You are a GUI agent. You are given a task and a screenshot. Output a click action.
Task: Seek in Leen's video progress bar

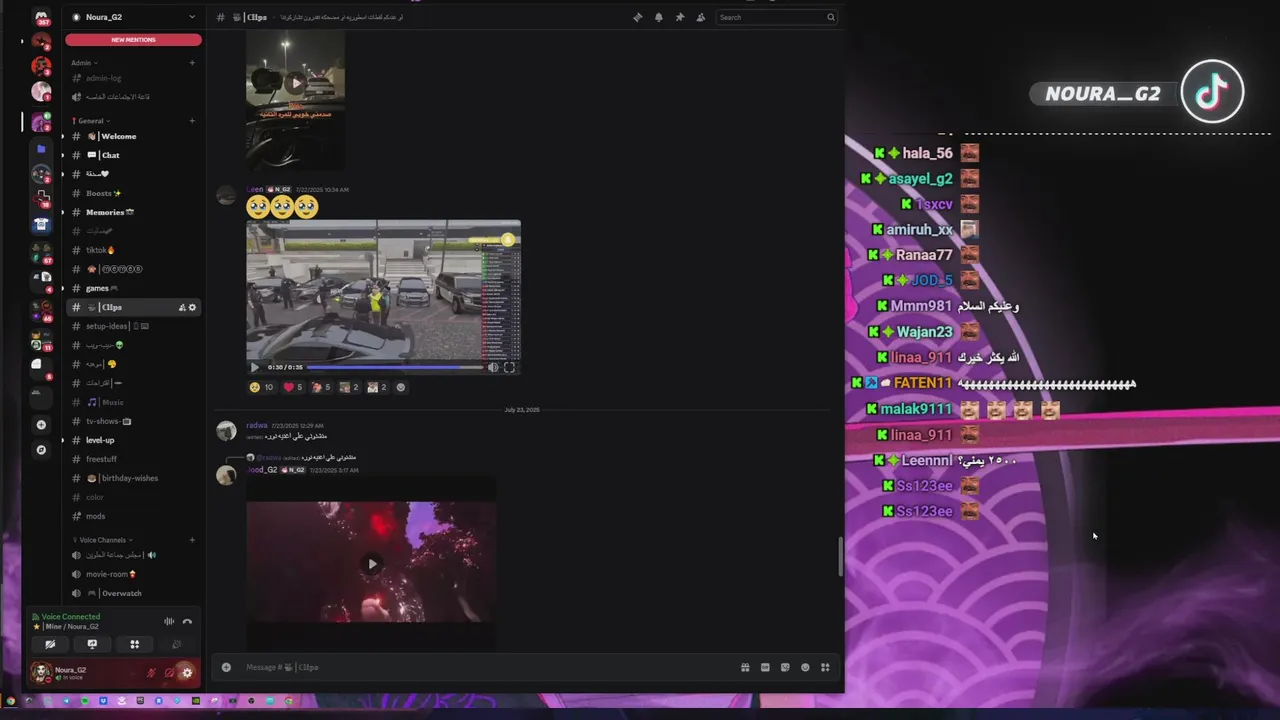[x=395, y=367]
